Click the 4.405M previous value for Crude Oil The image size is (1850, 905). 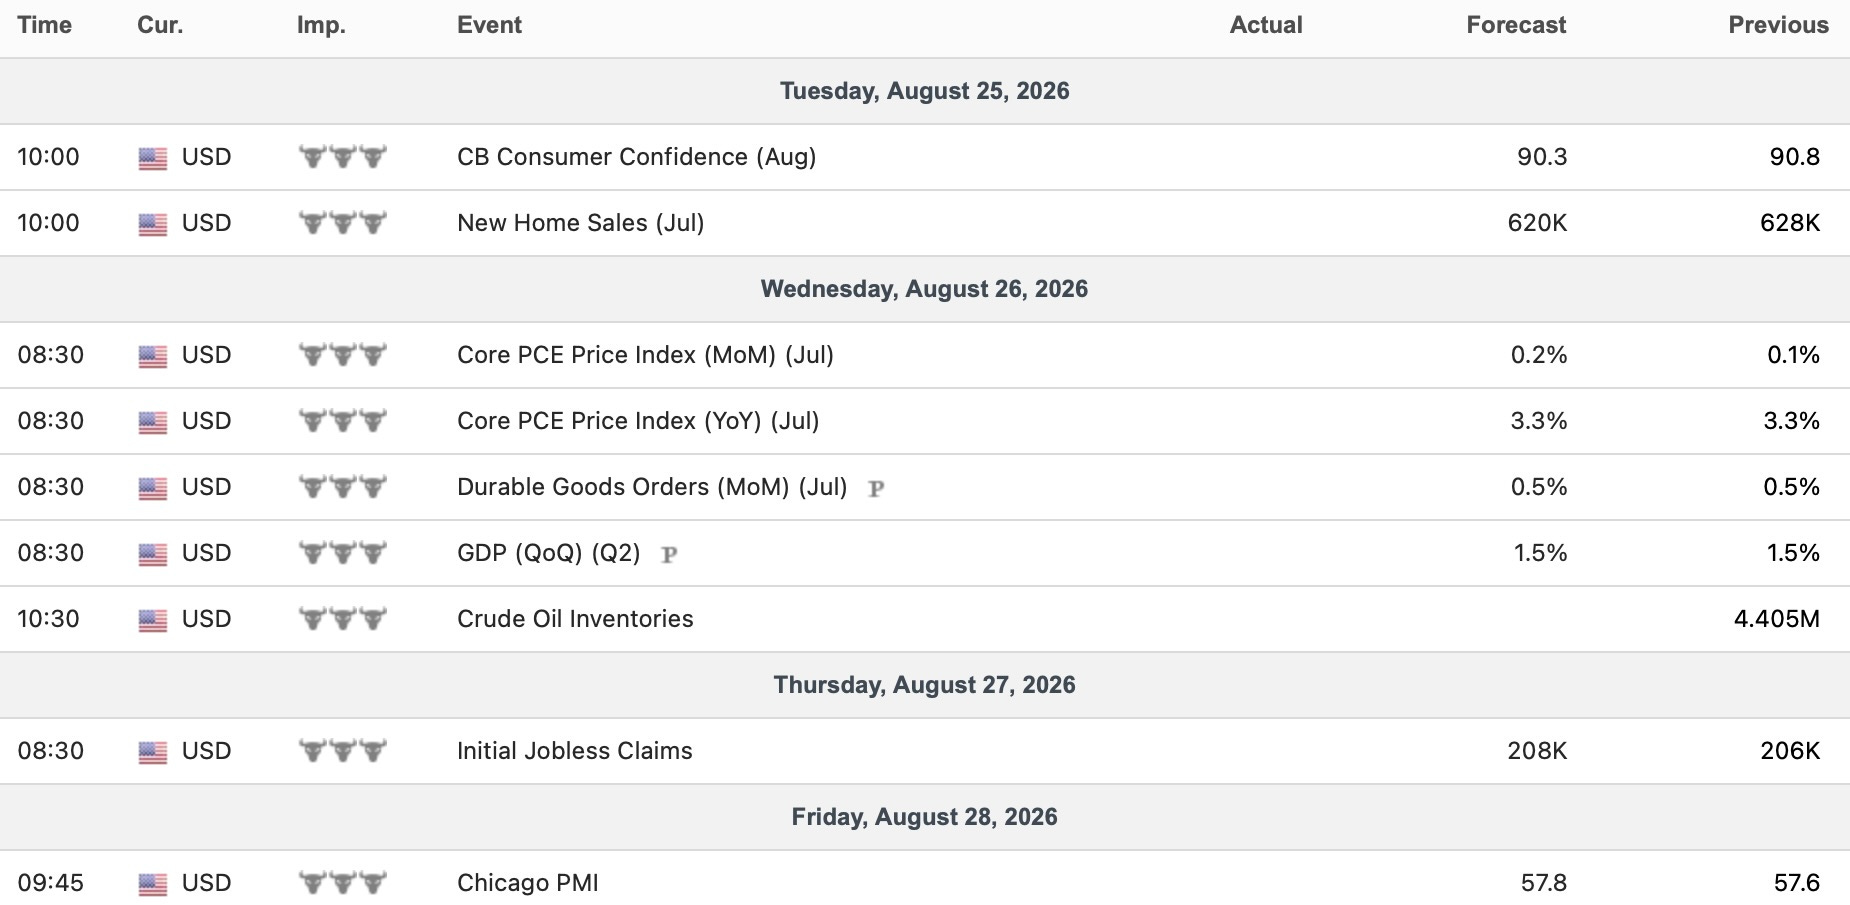point(1776,619)
